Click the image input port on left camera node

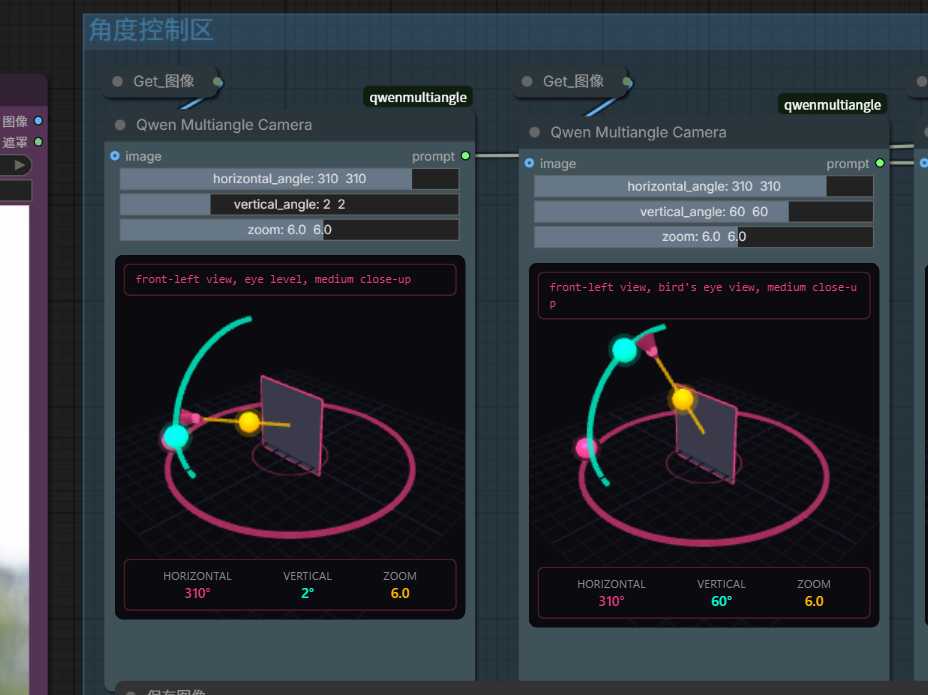click(115, 156)
